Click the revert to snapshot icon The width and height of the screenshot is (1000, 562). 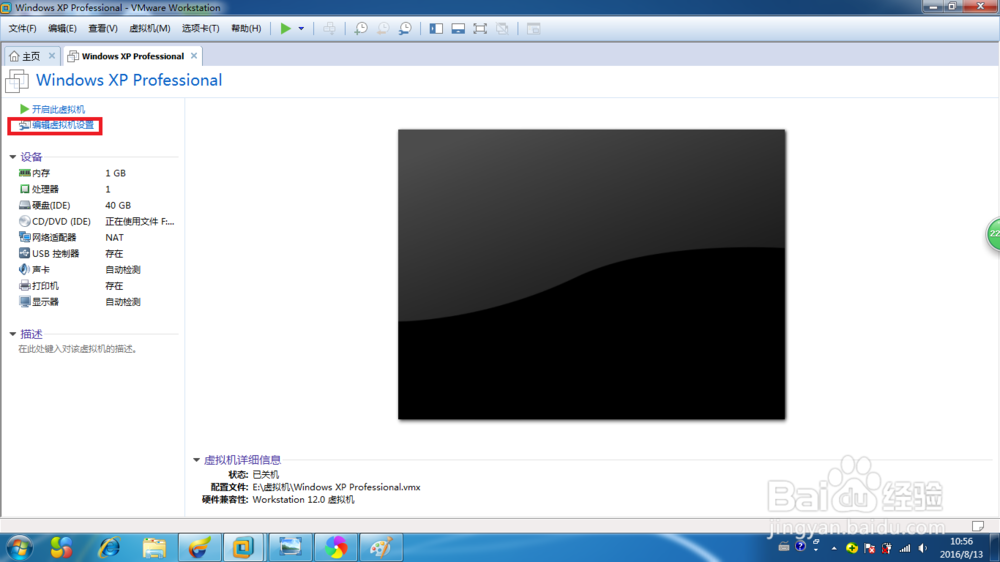tap(383, 28)
